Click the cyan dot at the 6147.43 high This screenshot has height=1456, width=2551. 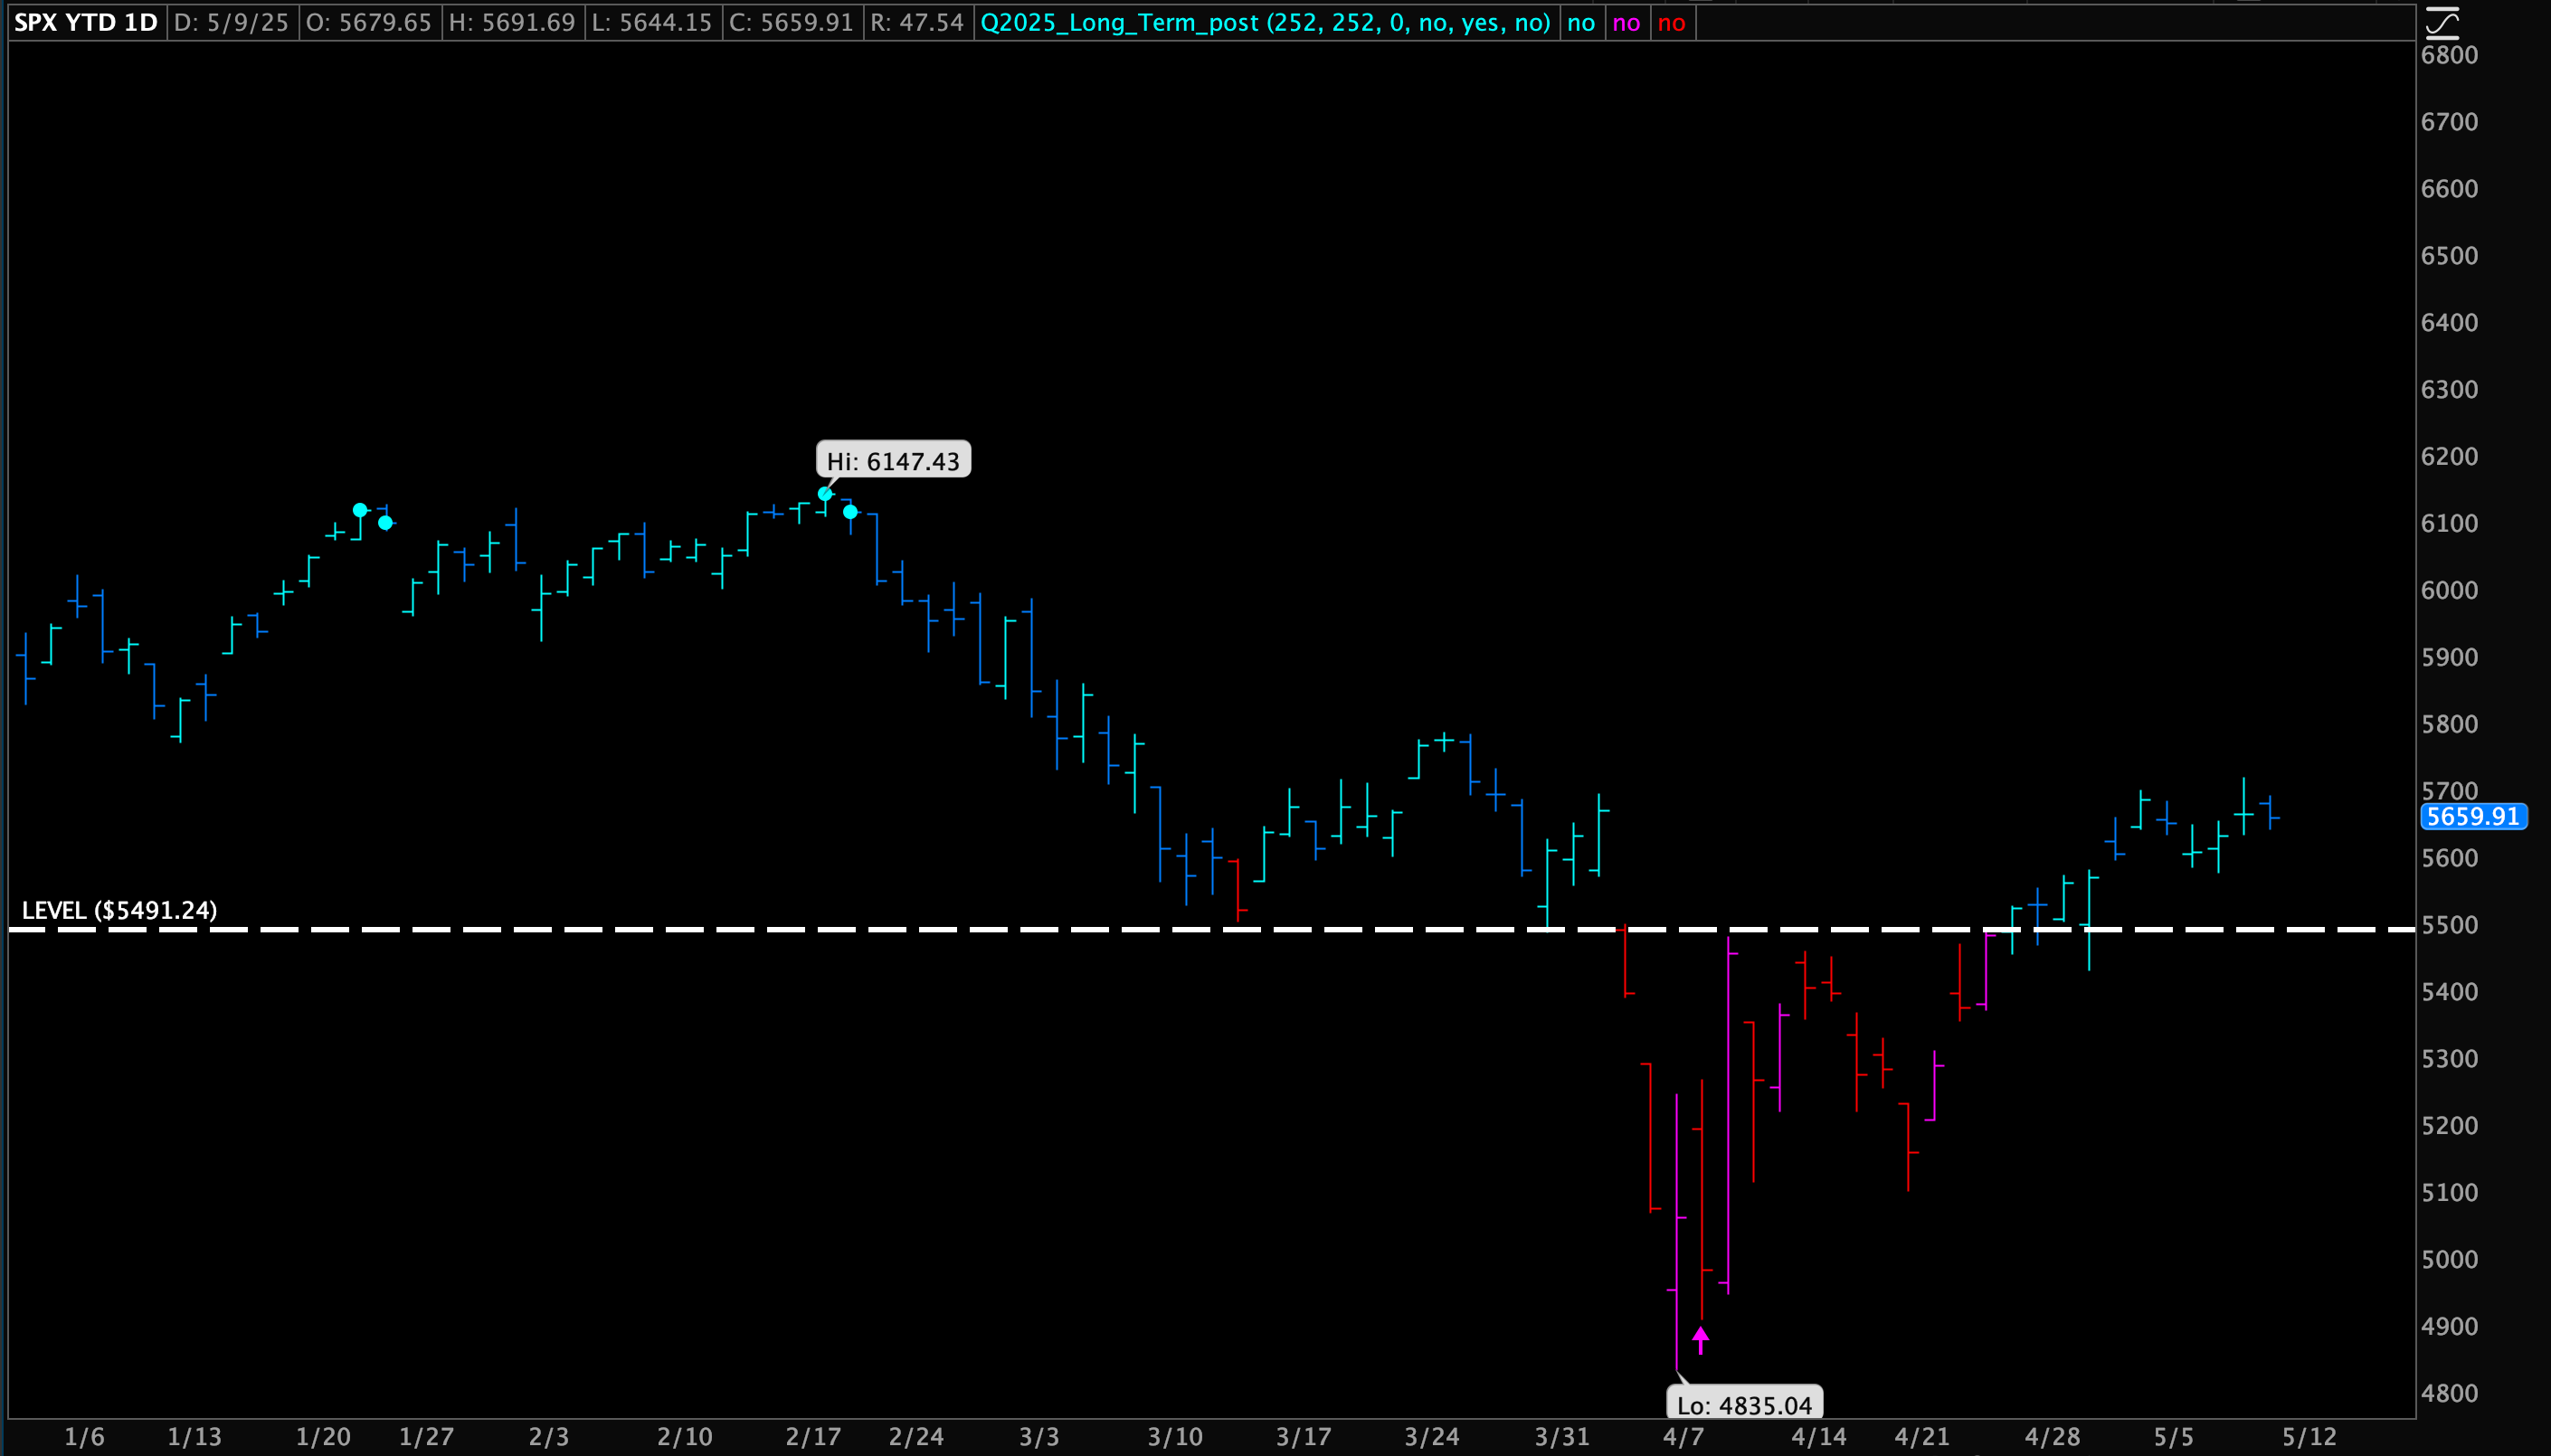click(825, 494)
